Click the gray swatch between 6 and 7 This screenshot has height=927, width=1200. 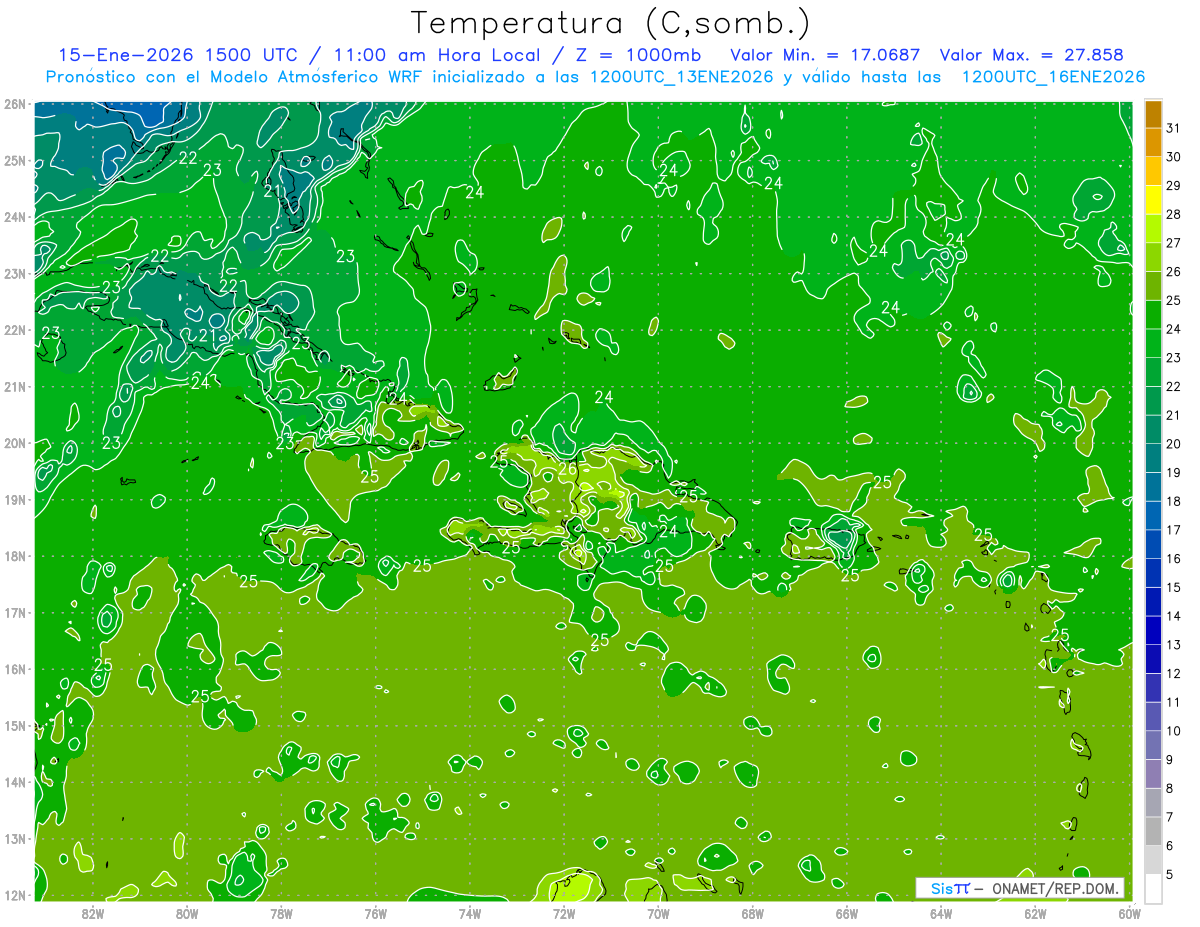1153,831
